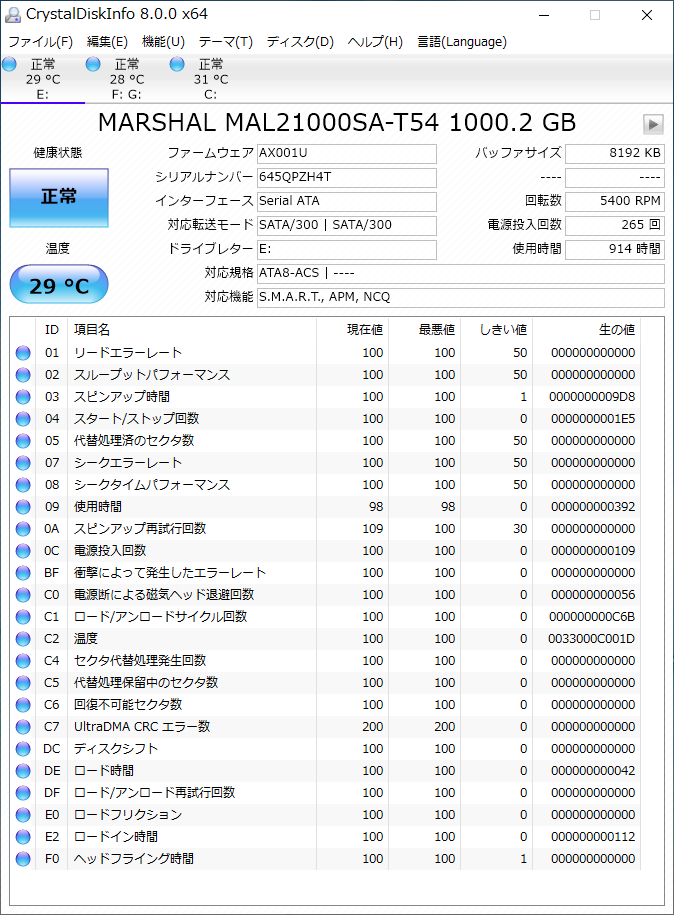
Task: Open the 機能(U) menu
Action: (x=163, y=42)
